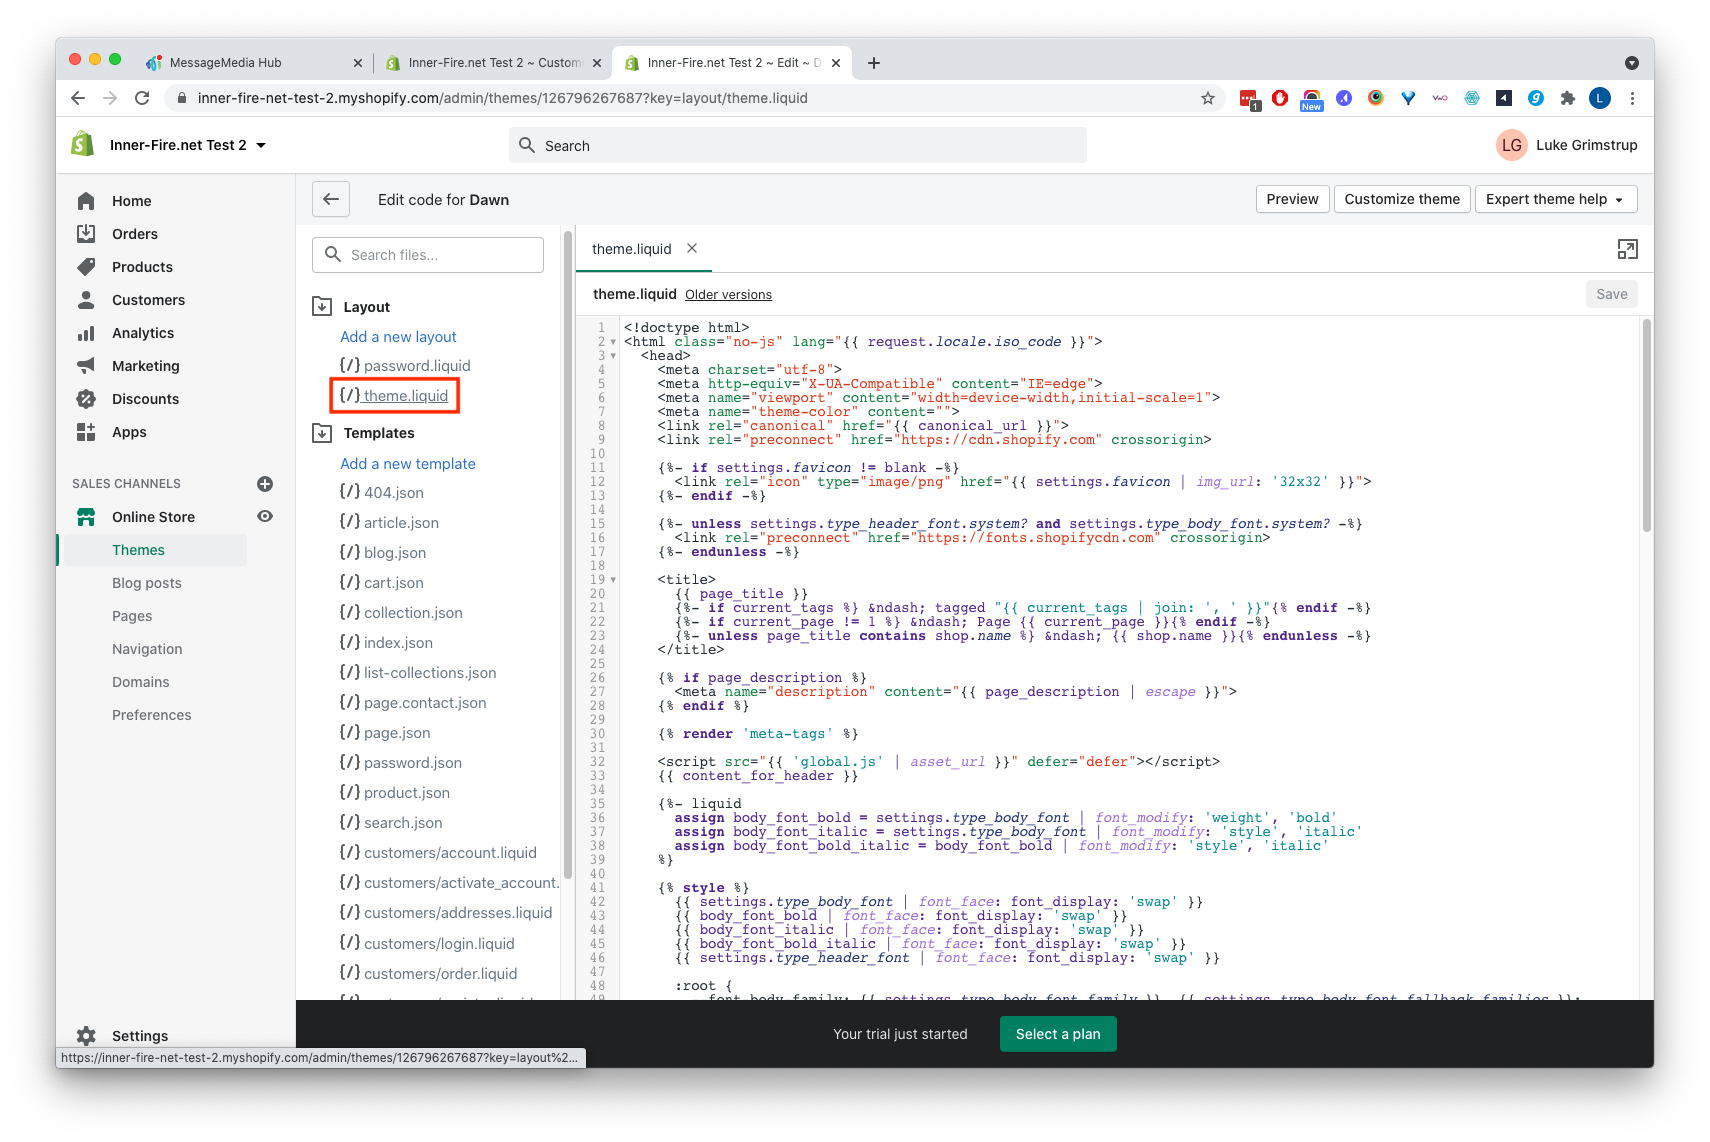Add a sales channel with the plus icon
1710x1142 pixels.
pos(264,483)
